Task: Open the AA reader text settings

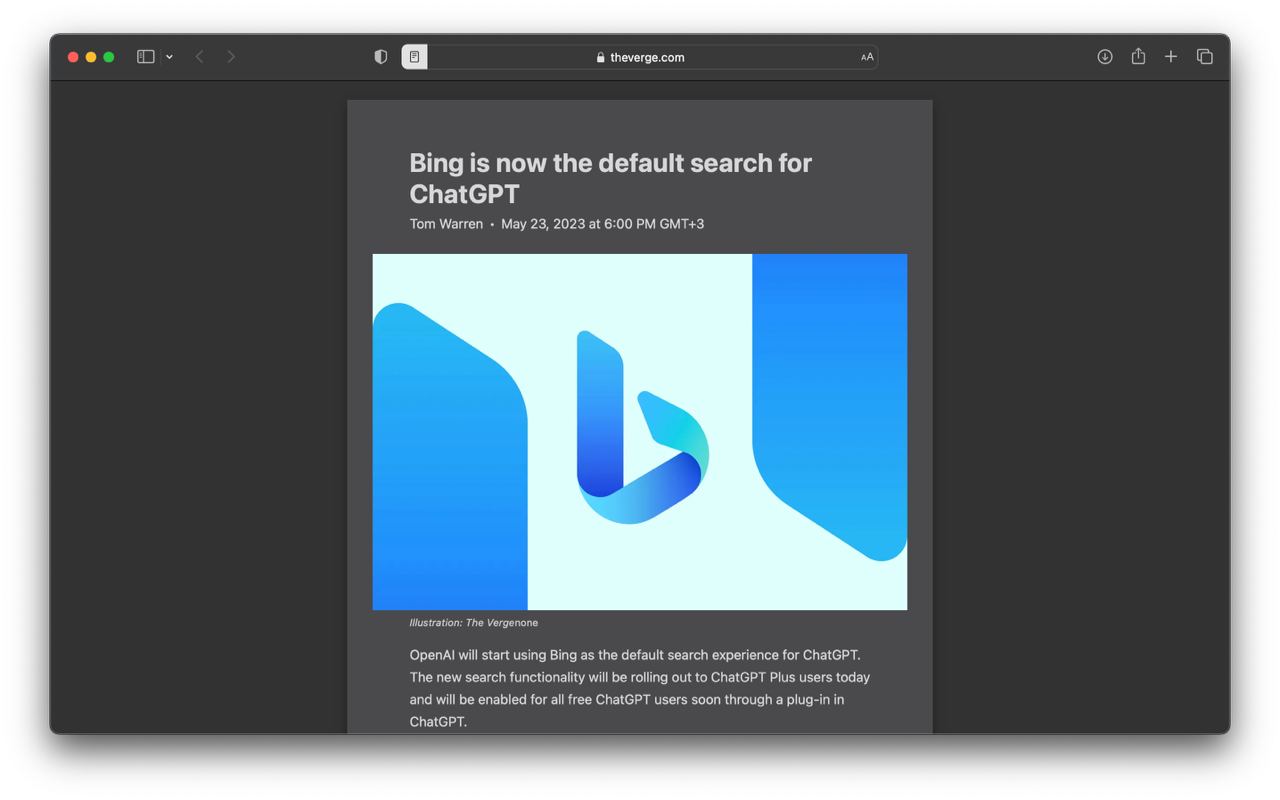Action: [867, 57]
